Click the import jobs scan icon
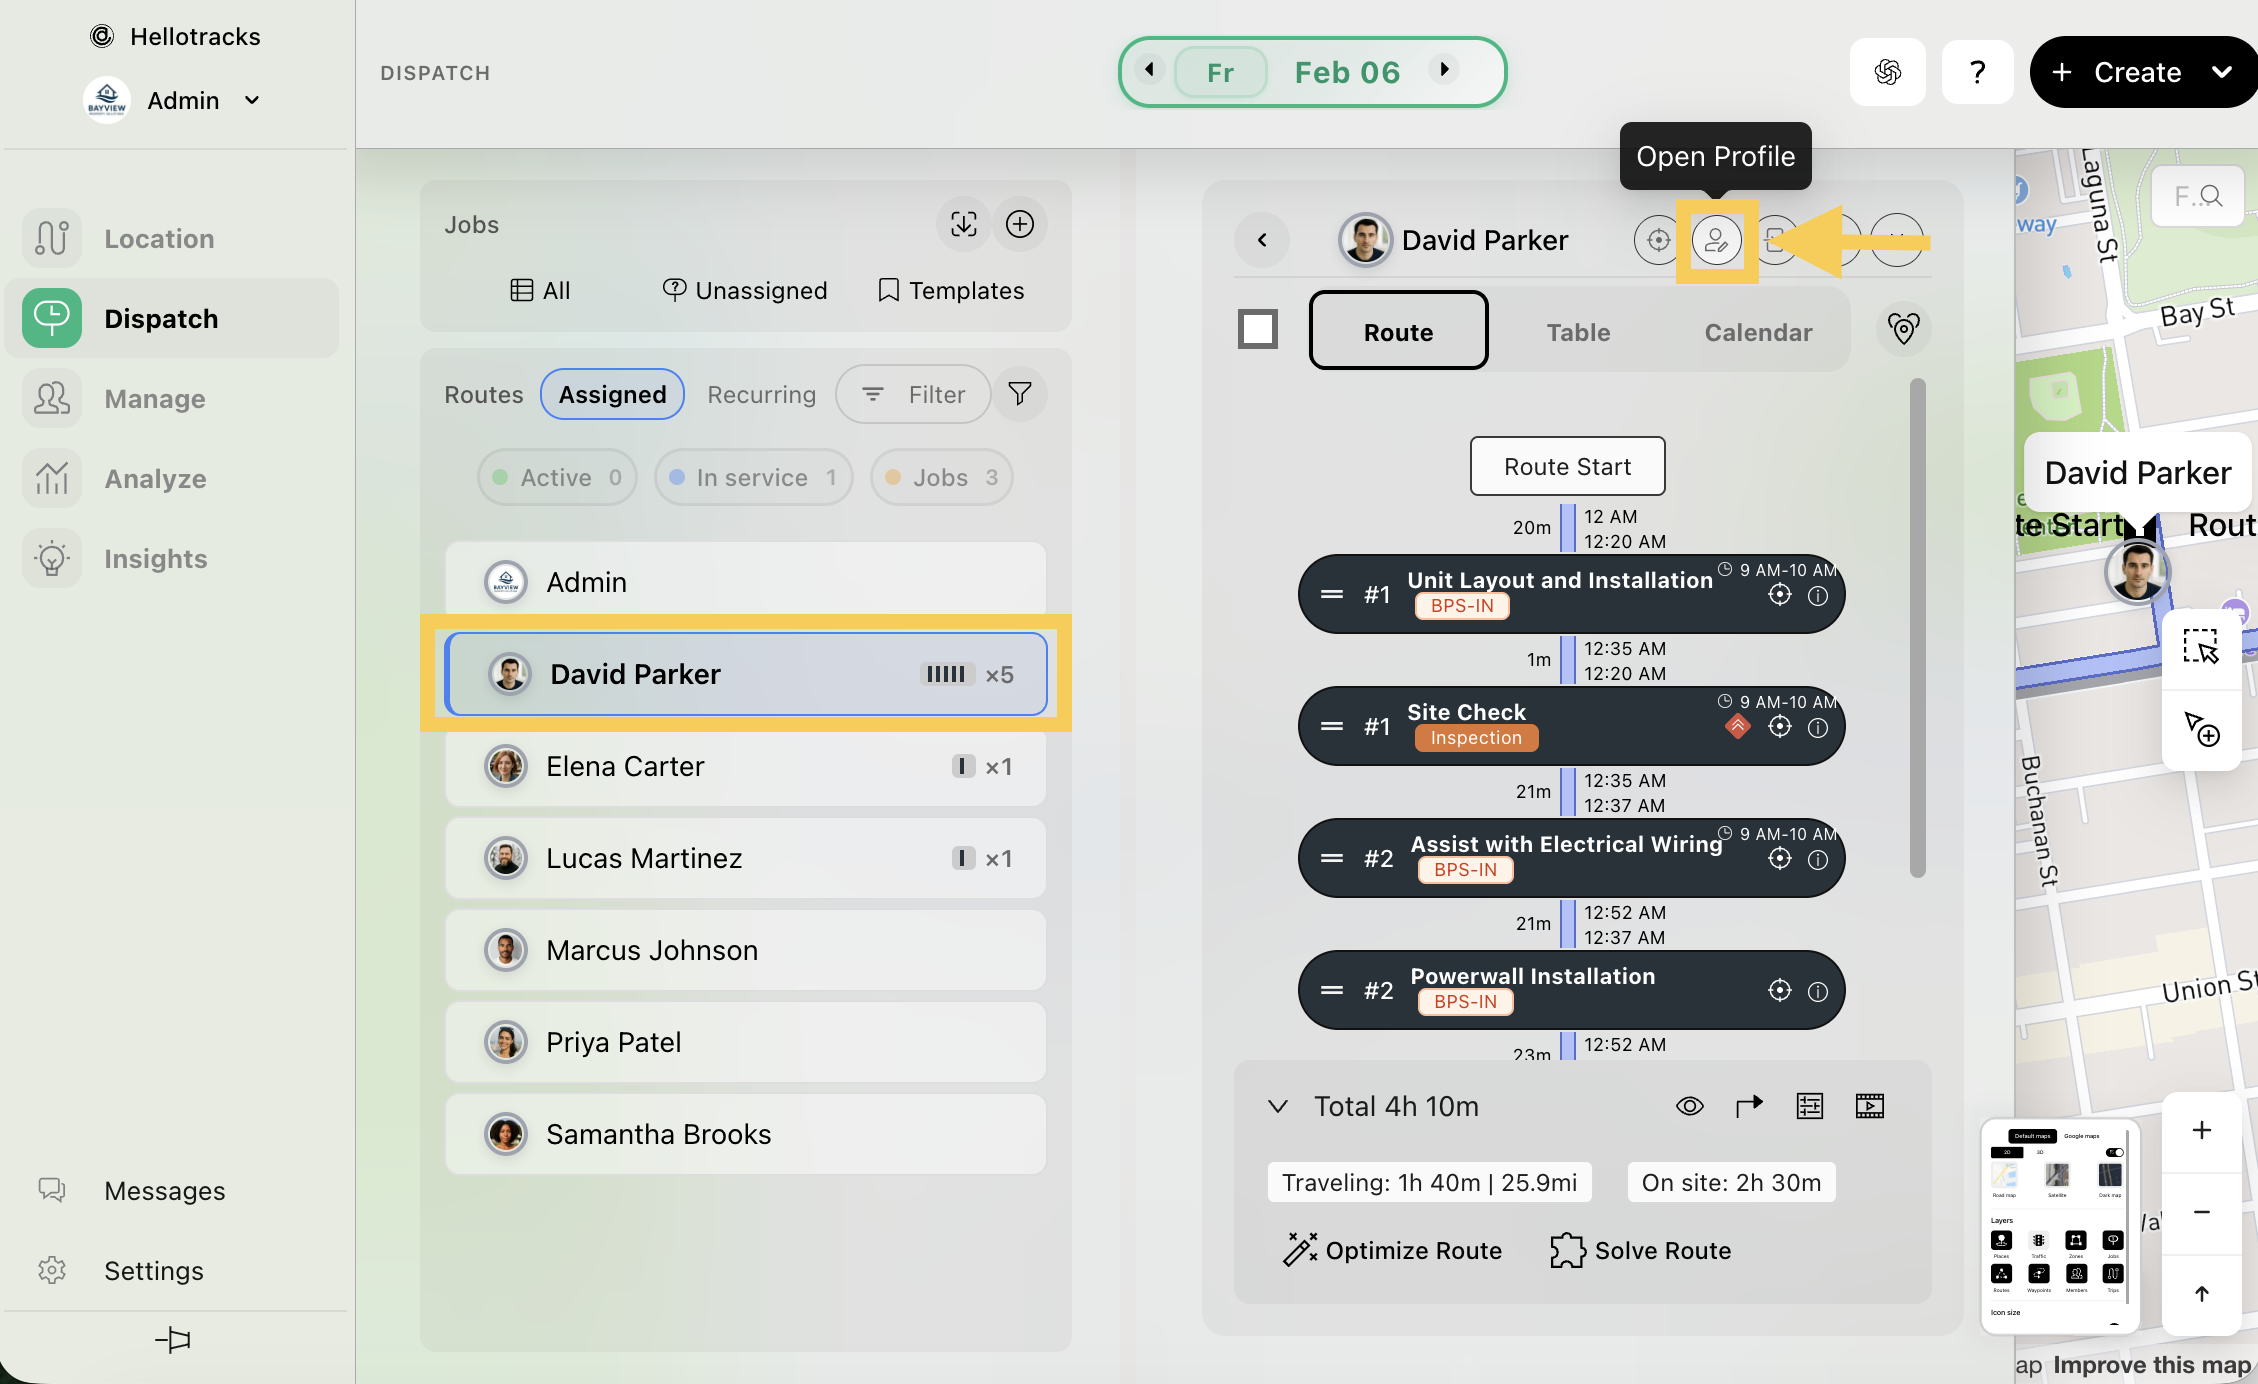The height and width of the screenshot is (1384, 2258). pos(963,224)
